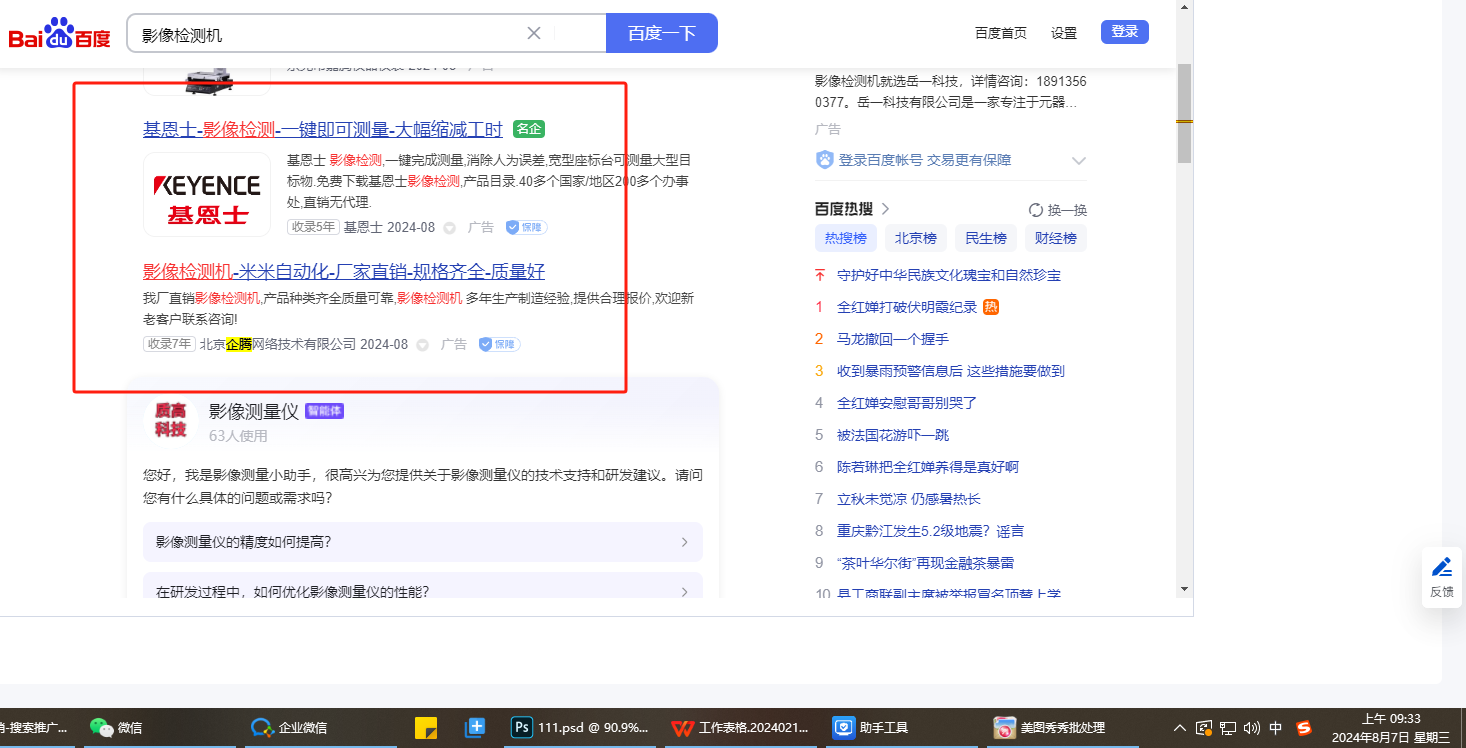The height and width of the screenshot is (748, 1466).
Task: Click the Baidu logo
Action: pos(59,35)
